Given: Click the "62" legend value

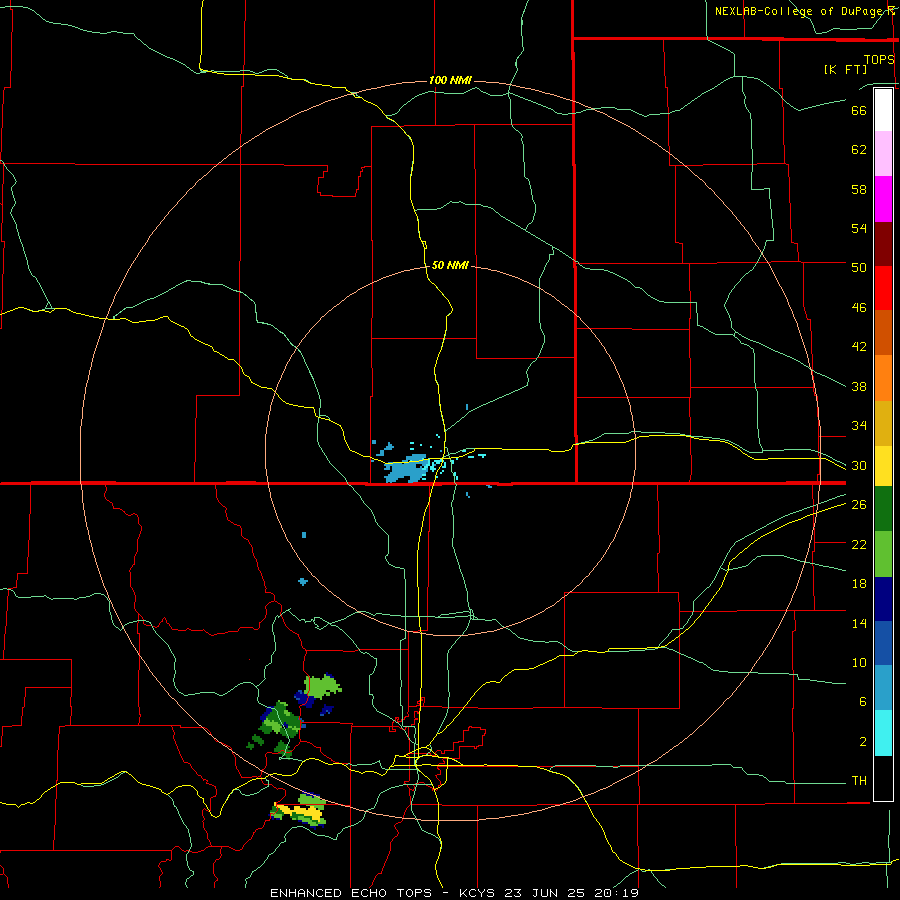Looking at the screenshot, I should pos(859,150).
